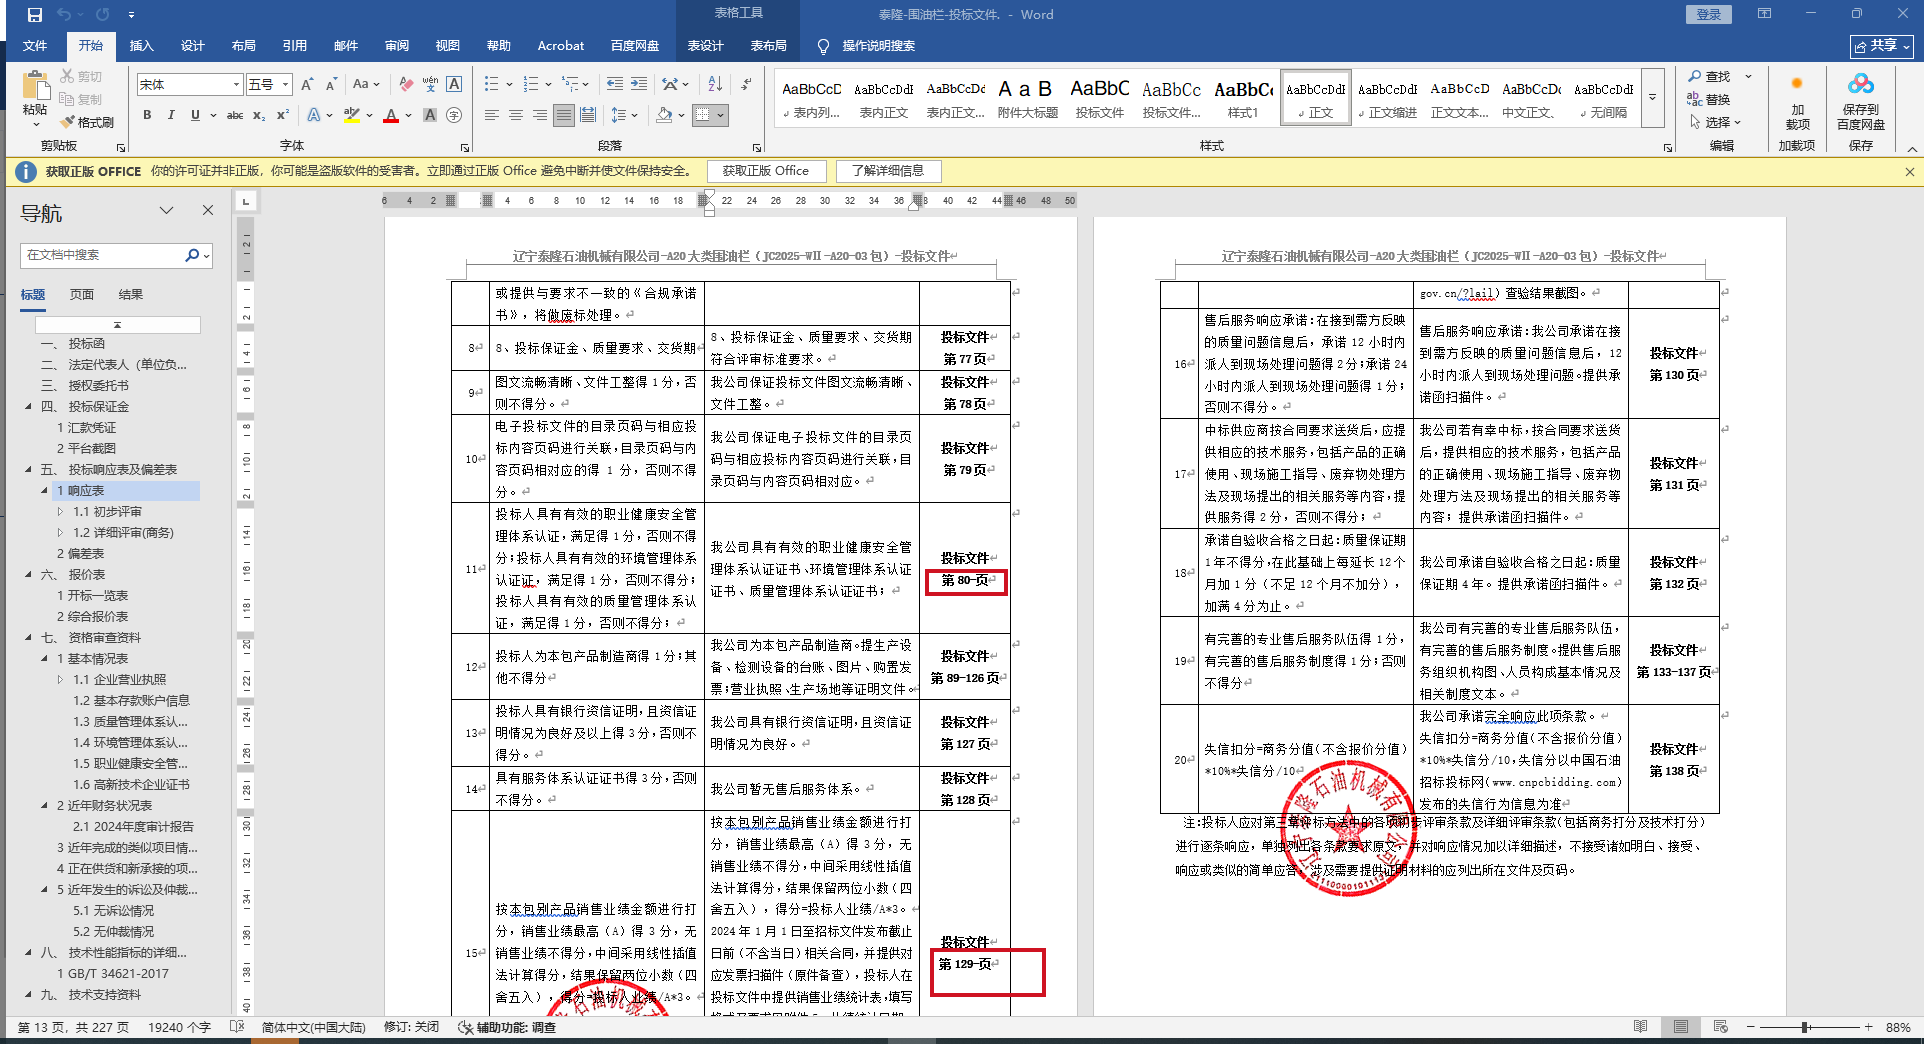1924x1044 pixels.
Task: Switch to Read Mode view in status bar
Action: pos(1641,1027)
